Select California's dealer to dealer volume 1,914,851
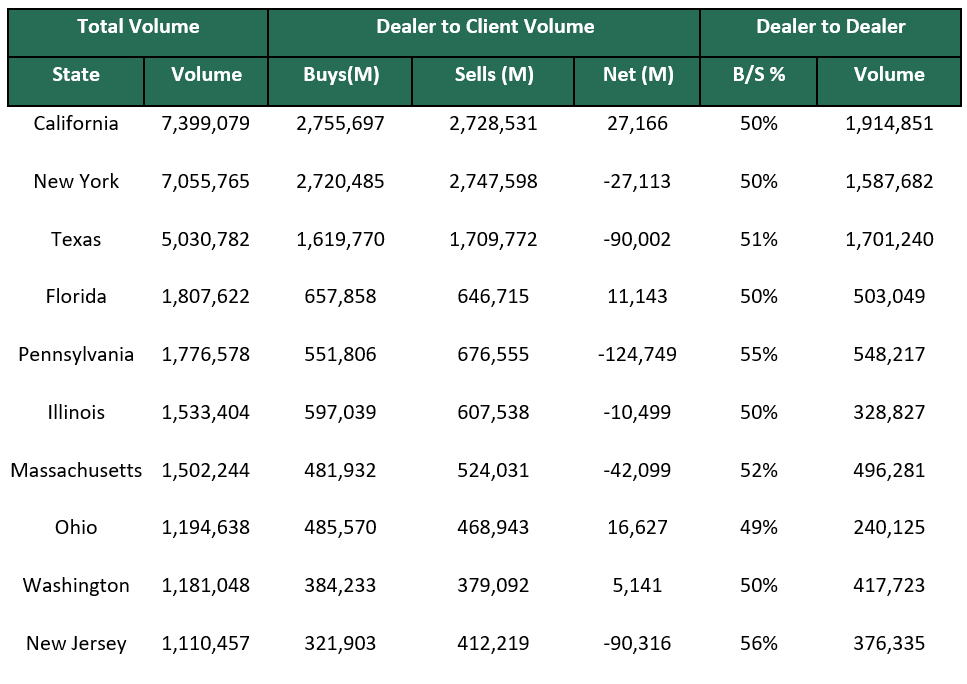 click(x=889, y=124)
